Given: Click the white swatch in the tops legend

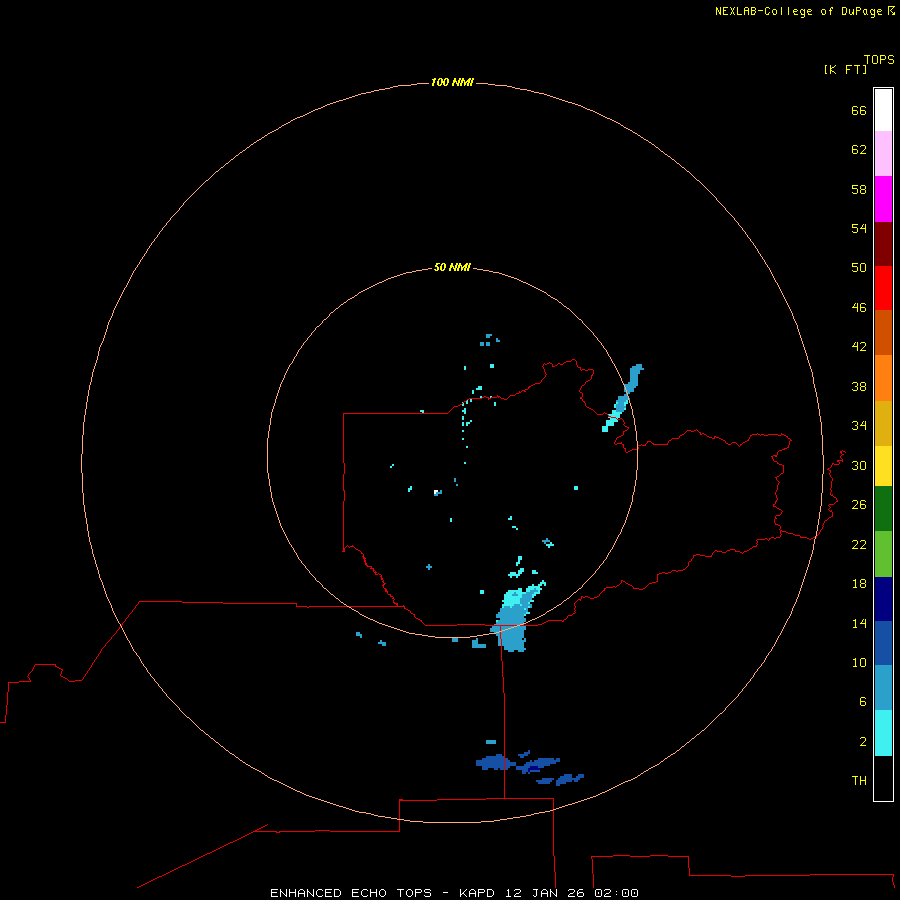Looking at the screenshot, I should (x=883, y=110).
